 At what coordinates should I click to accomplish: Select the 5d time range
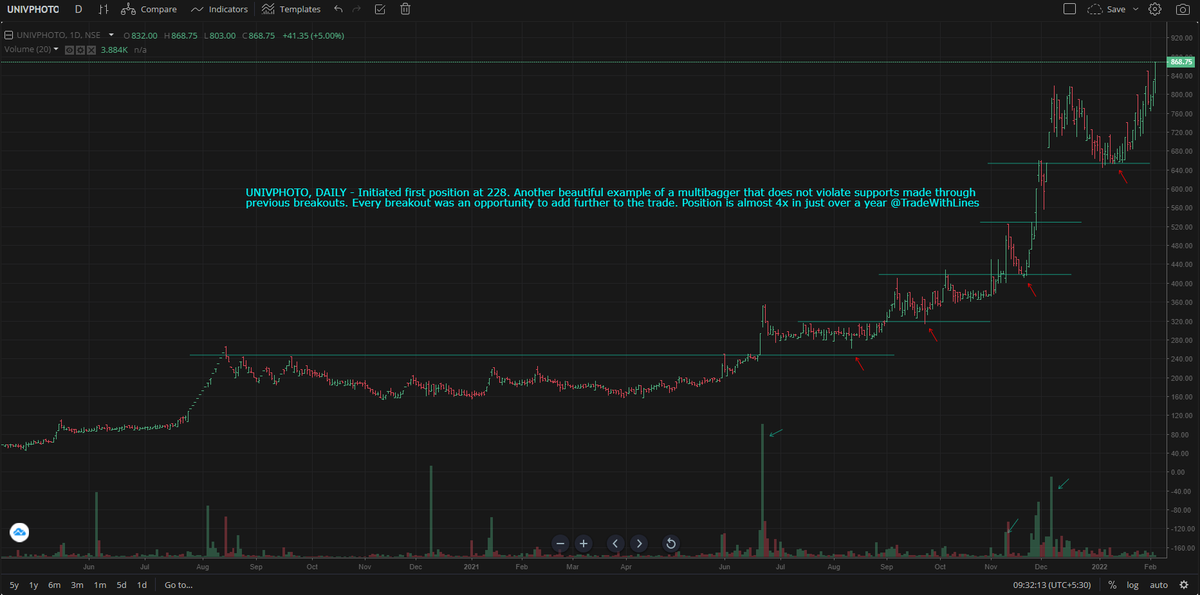[121, 585]
